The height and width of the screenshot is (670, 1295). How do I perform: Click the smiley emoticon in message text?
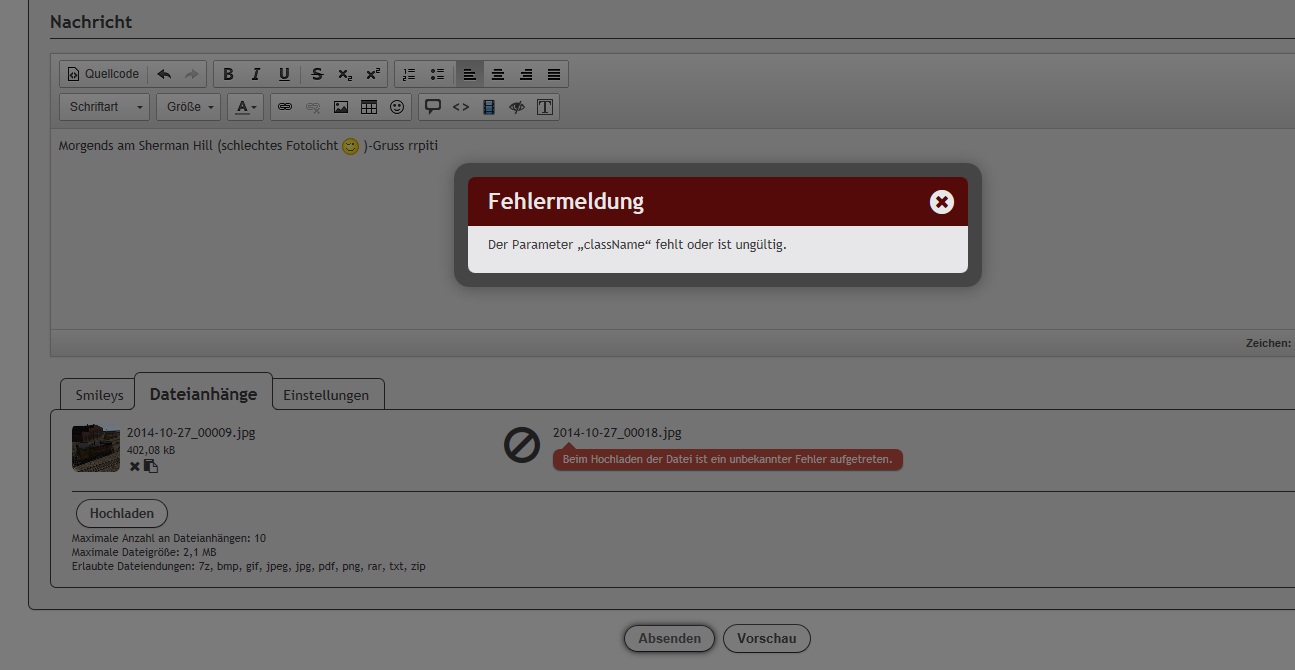click(x=350, y=146)
